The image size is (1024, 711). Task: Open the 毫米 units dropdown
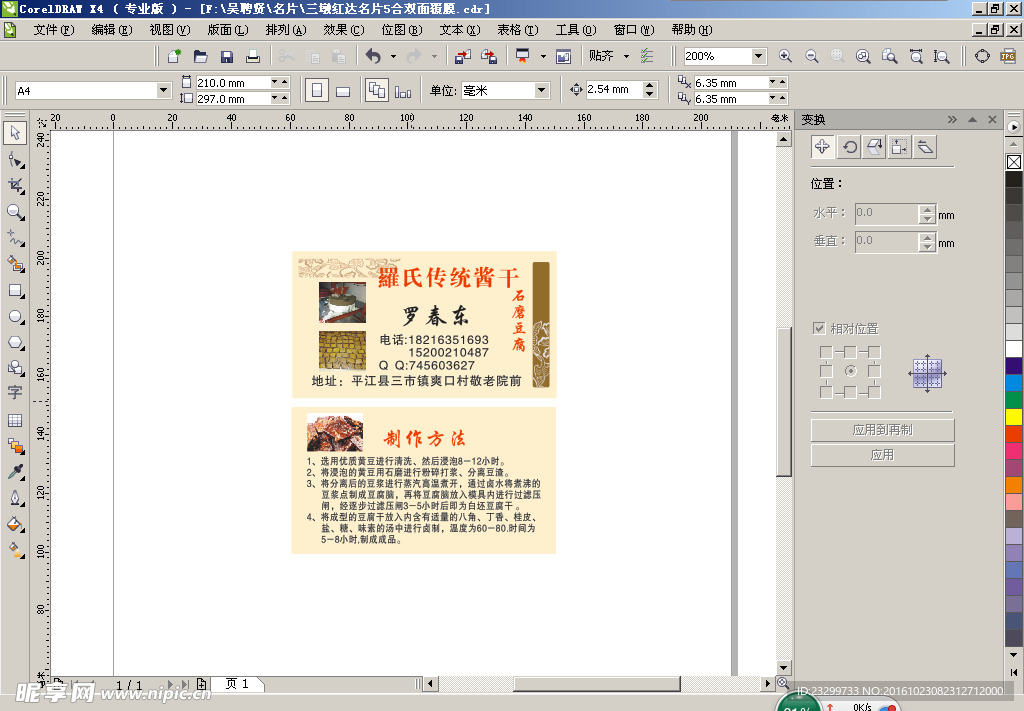(x=541, y=91)
